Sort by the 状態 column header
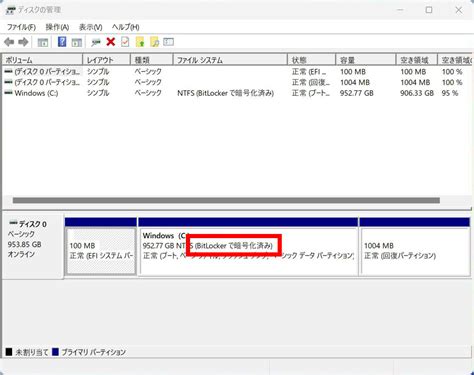Image resolution: width=474 pixels, height=375 pixels. pyautogui.click(x=312, y=60)
